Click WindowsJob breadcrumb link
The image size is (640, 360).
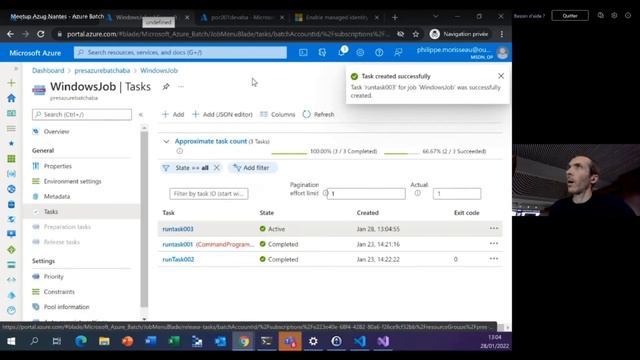click(159, 70)
